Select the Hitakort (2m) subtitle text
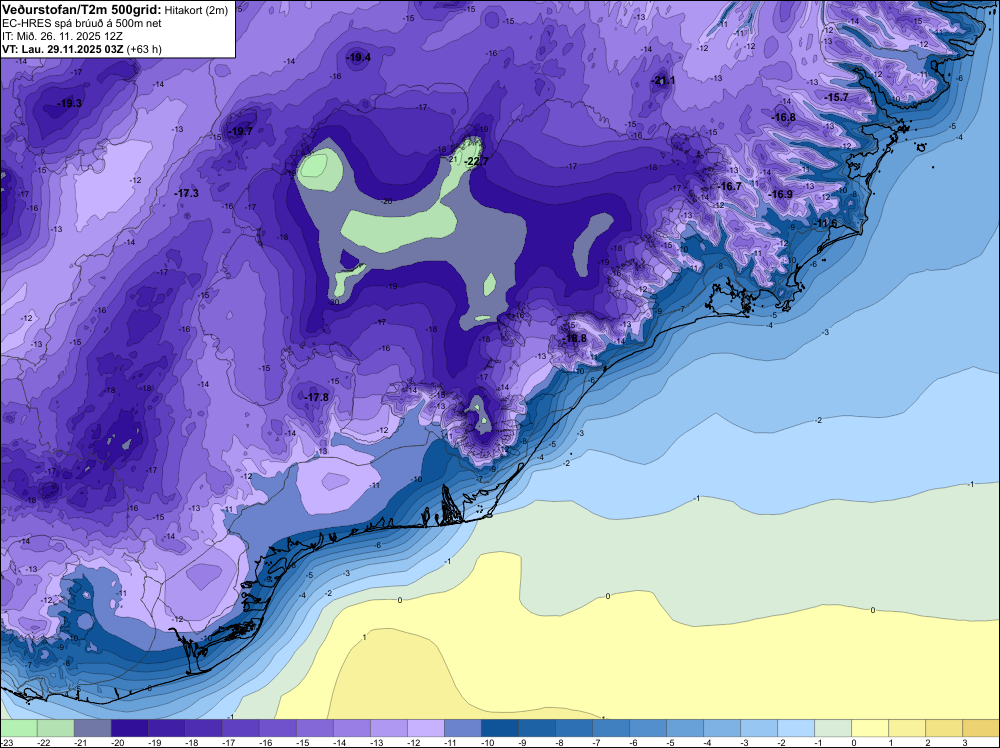This screenshot has height=748, width=1000. pyautogui.click(x=196, y=10)
